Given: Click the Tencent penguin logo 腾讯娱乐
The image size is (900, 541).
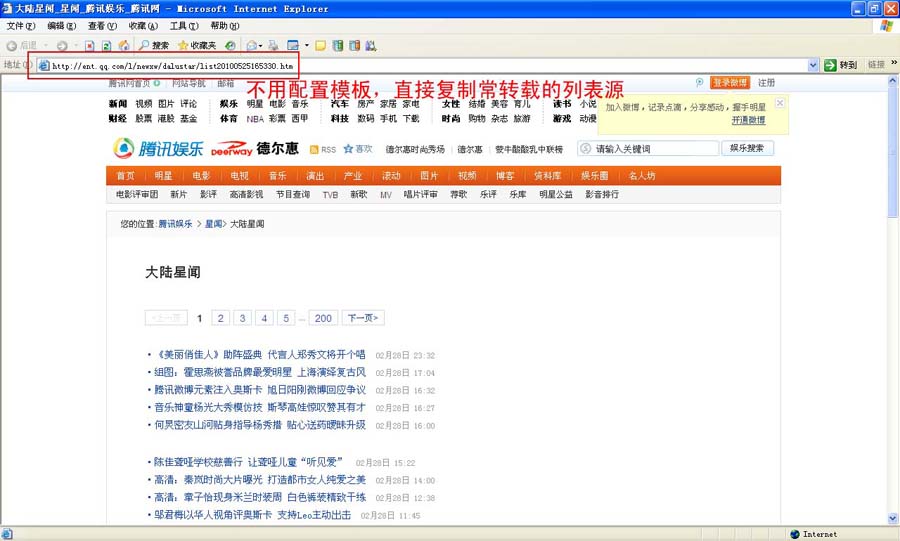Looking at the screenshot, I should pos(158,149).
